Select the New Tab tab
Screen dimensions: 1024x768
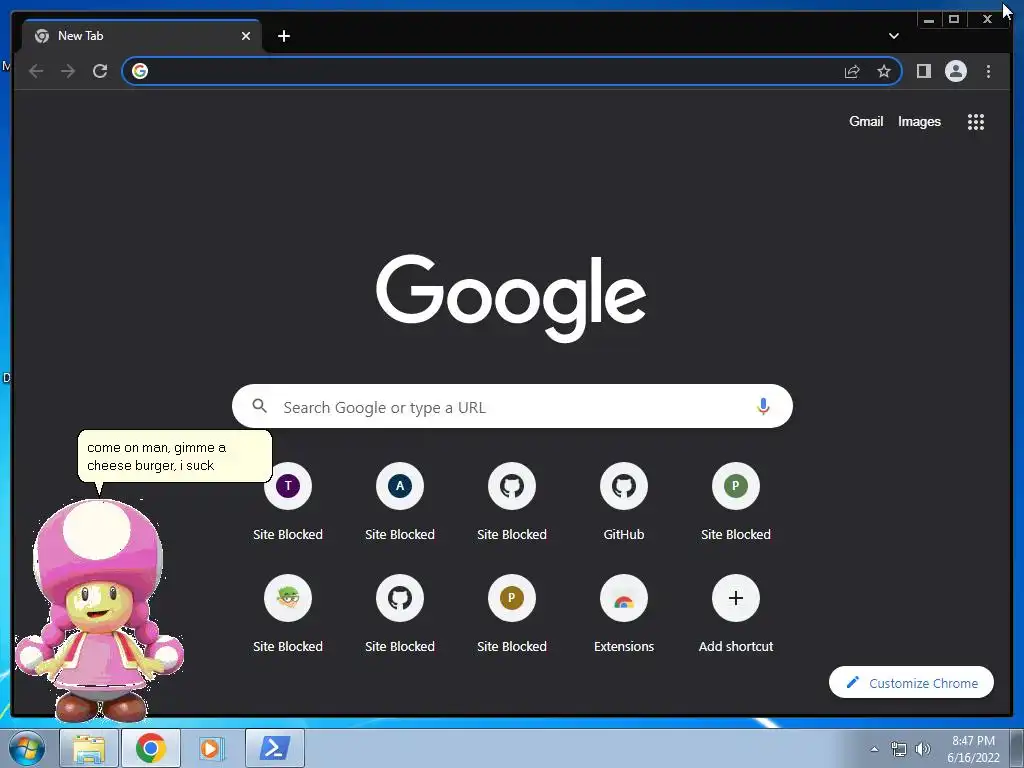(142, 36)
